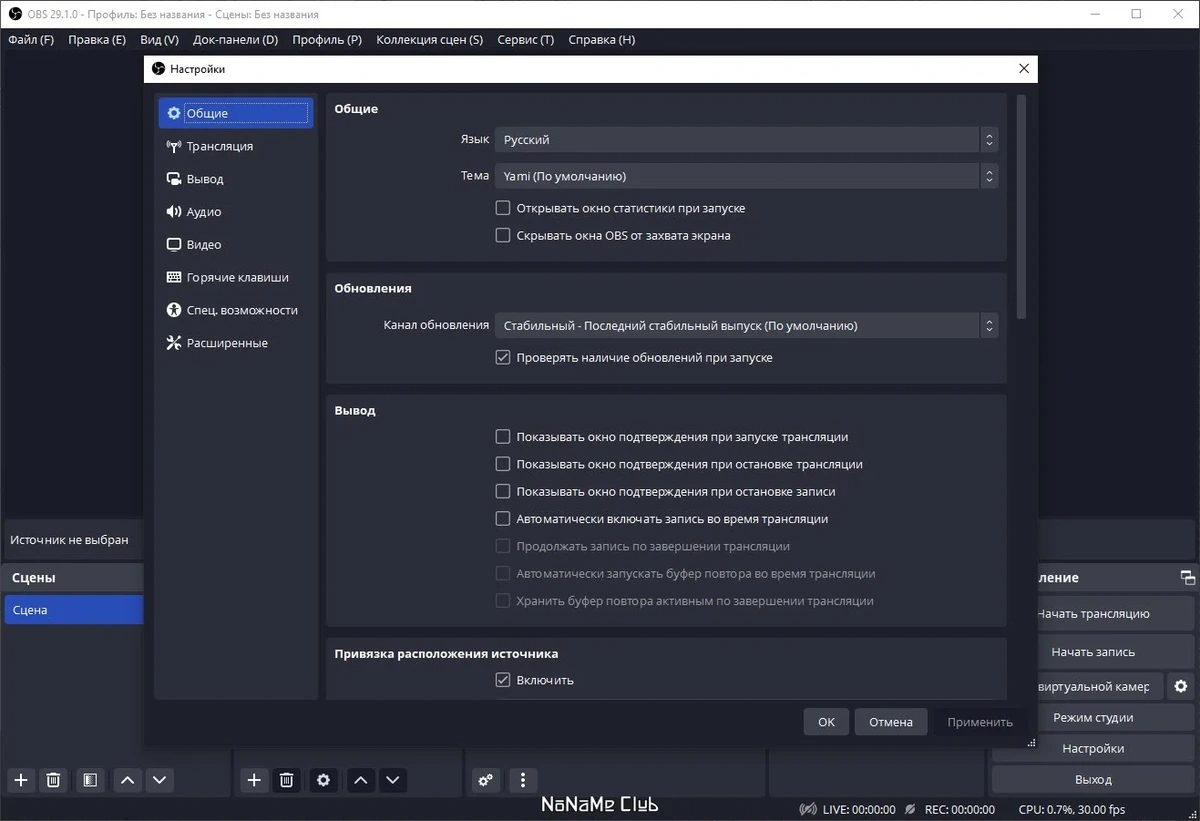1200x821 pixels.
Task: Check confirmation dialog при остановке записи
Action: [503, 491]
